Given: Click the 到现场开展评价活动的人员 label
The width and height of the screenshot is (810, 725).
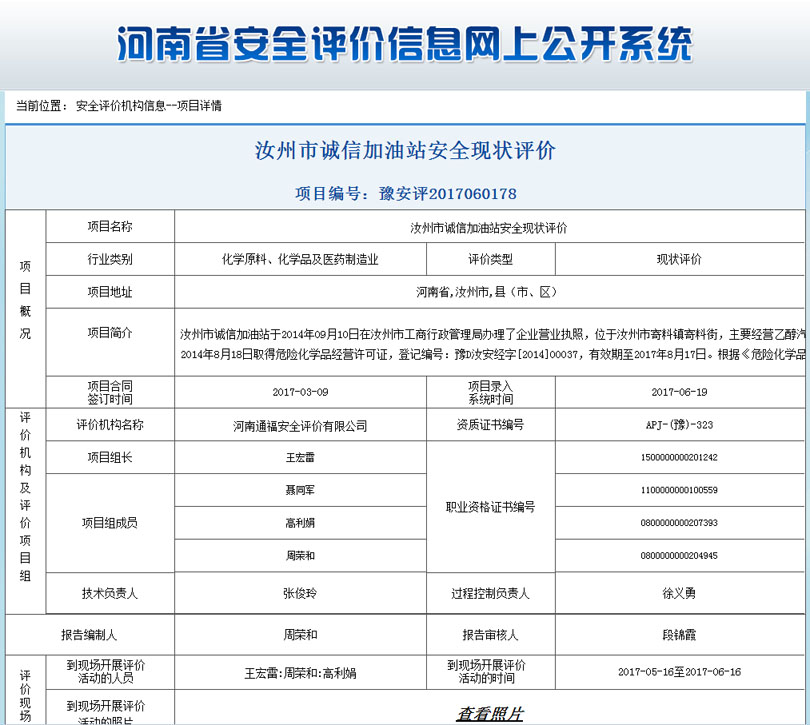Looking at the screenshot, I should (x=106, y=672).
